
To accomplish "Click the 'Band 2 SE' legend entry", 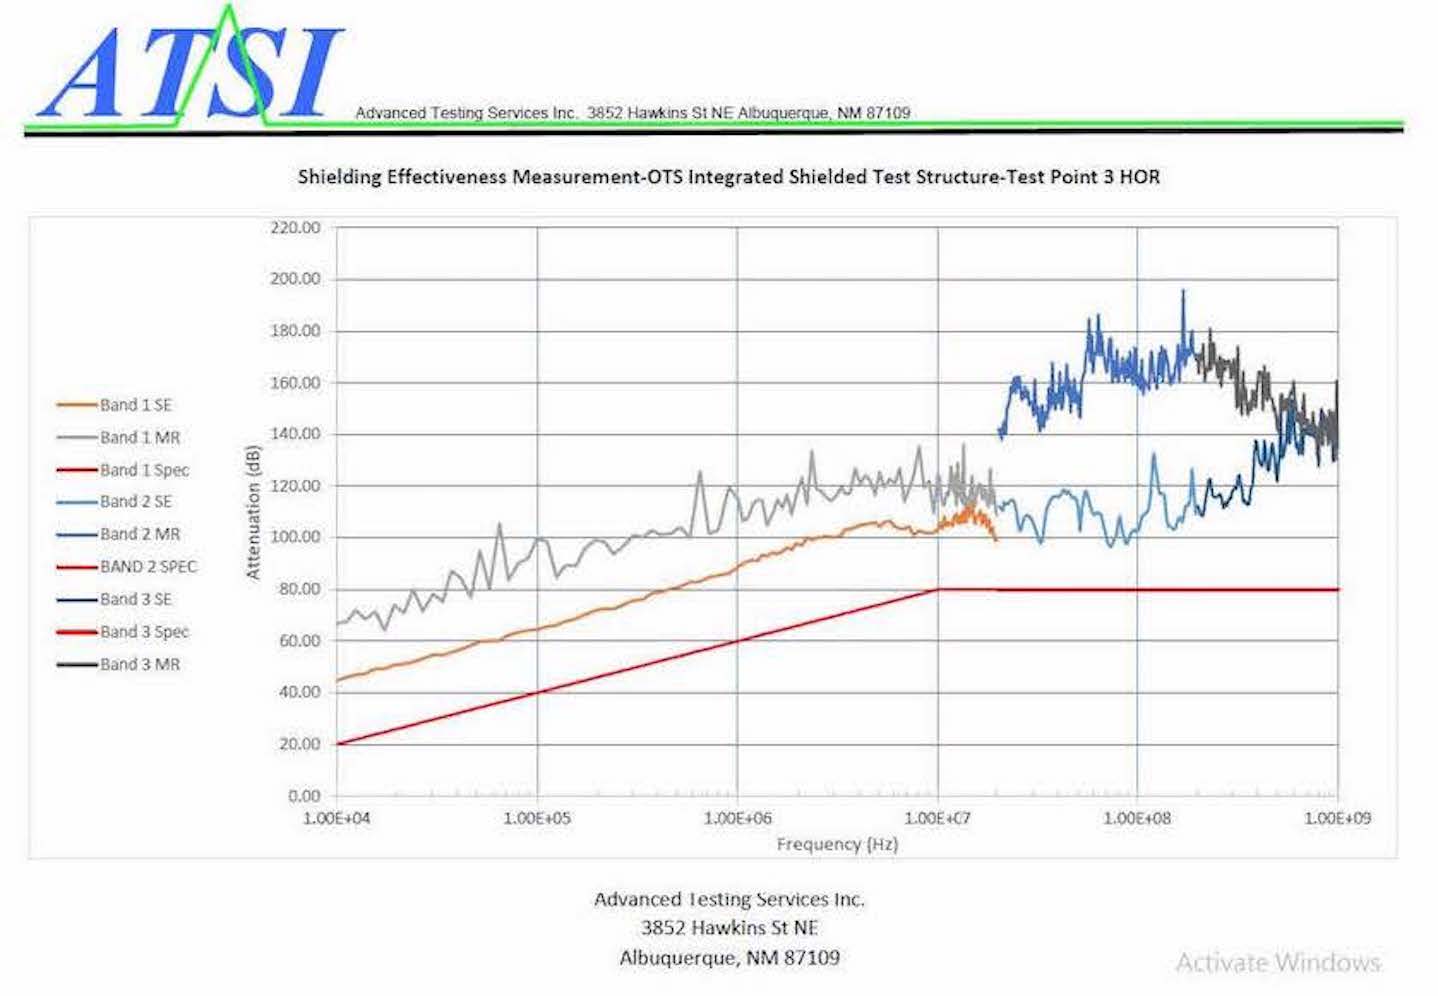I will 115,502.
